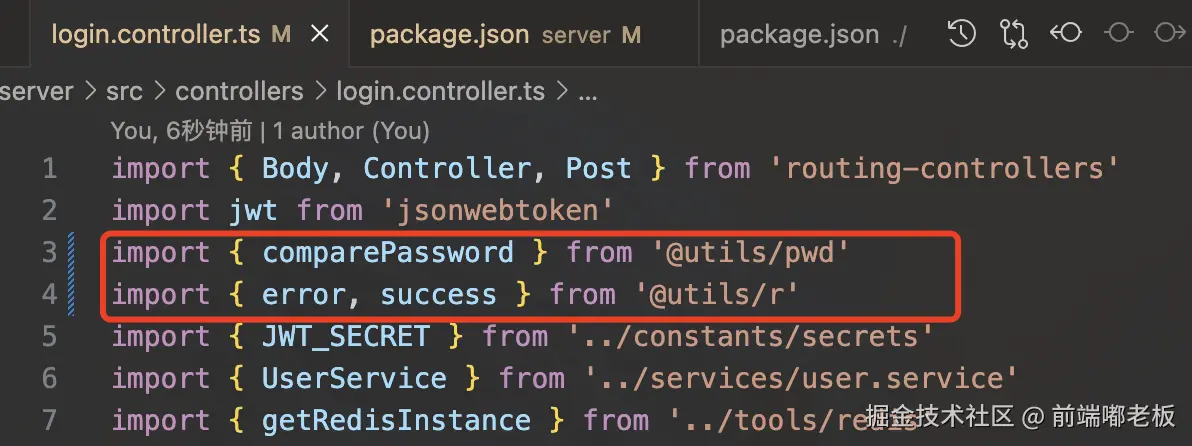Expand the server breadcrumb
Viewport: 1192px width, 446px height.
pos(36,92)
